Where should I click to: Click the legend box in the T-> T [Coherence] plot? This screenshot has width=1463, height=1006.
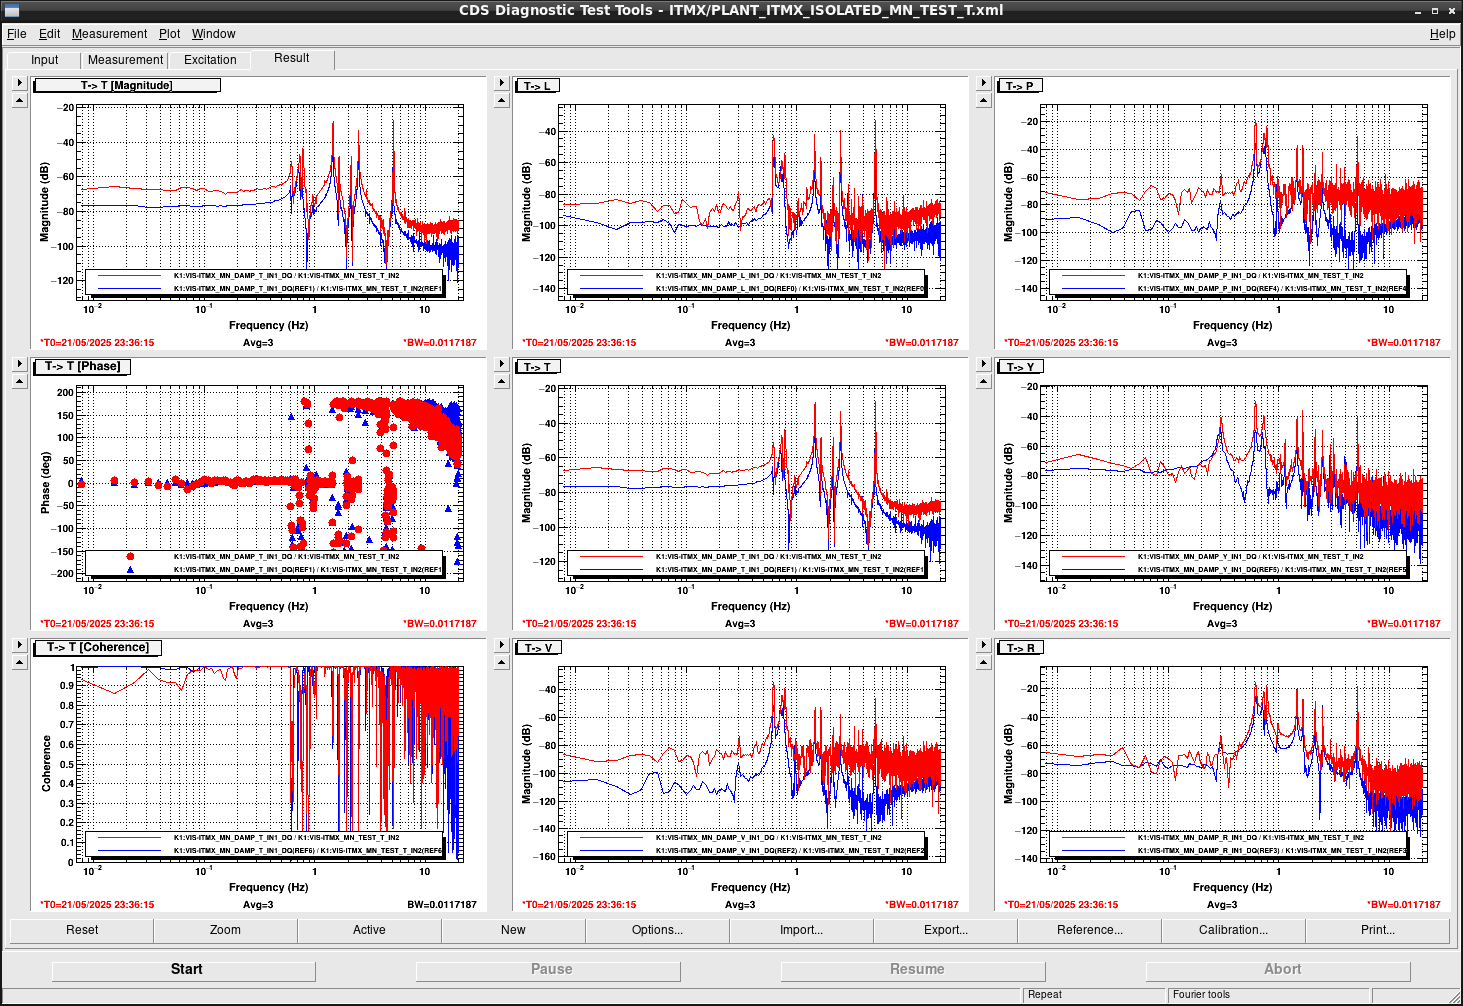pyautogui.click(x=265, y=844)
